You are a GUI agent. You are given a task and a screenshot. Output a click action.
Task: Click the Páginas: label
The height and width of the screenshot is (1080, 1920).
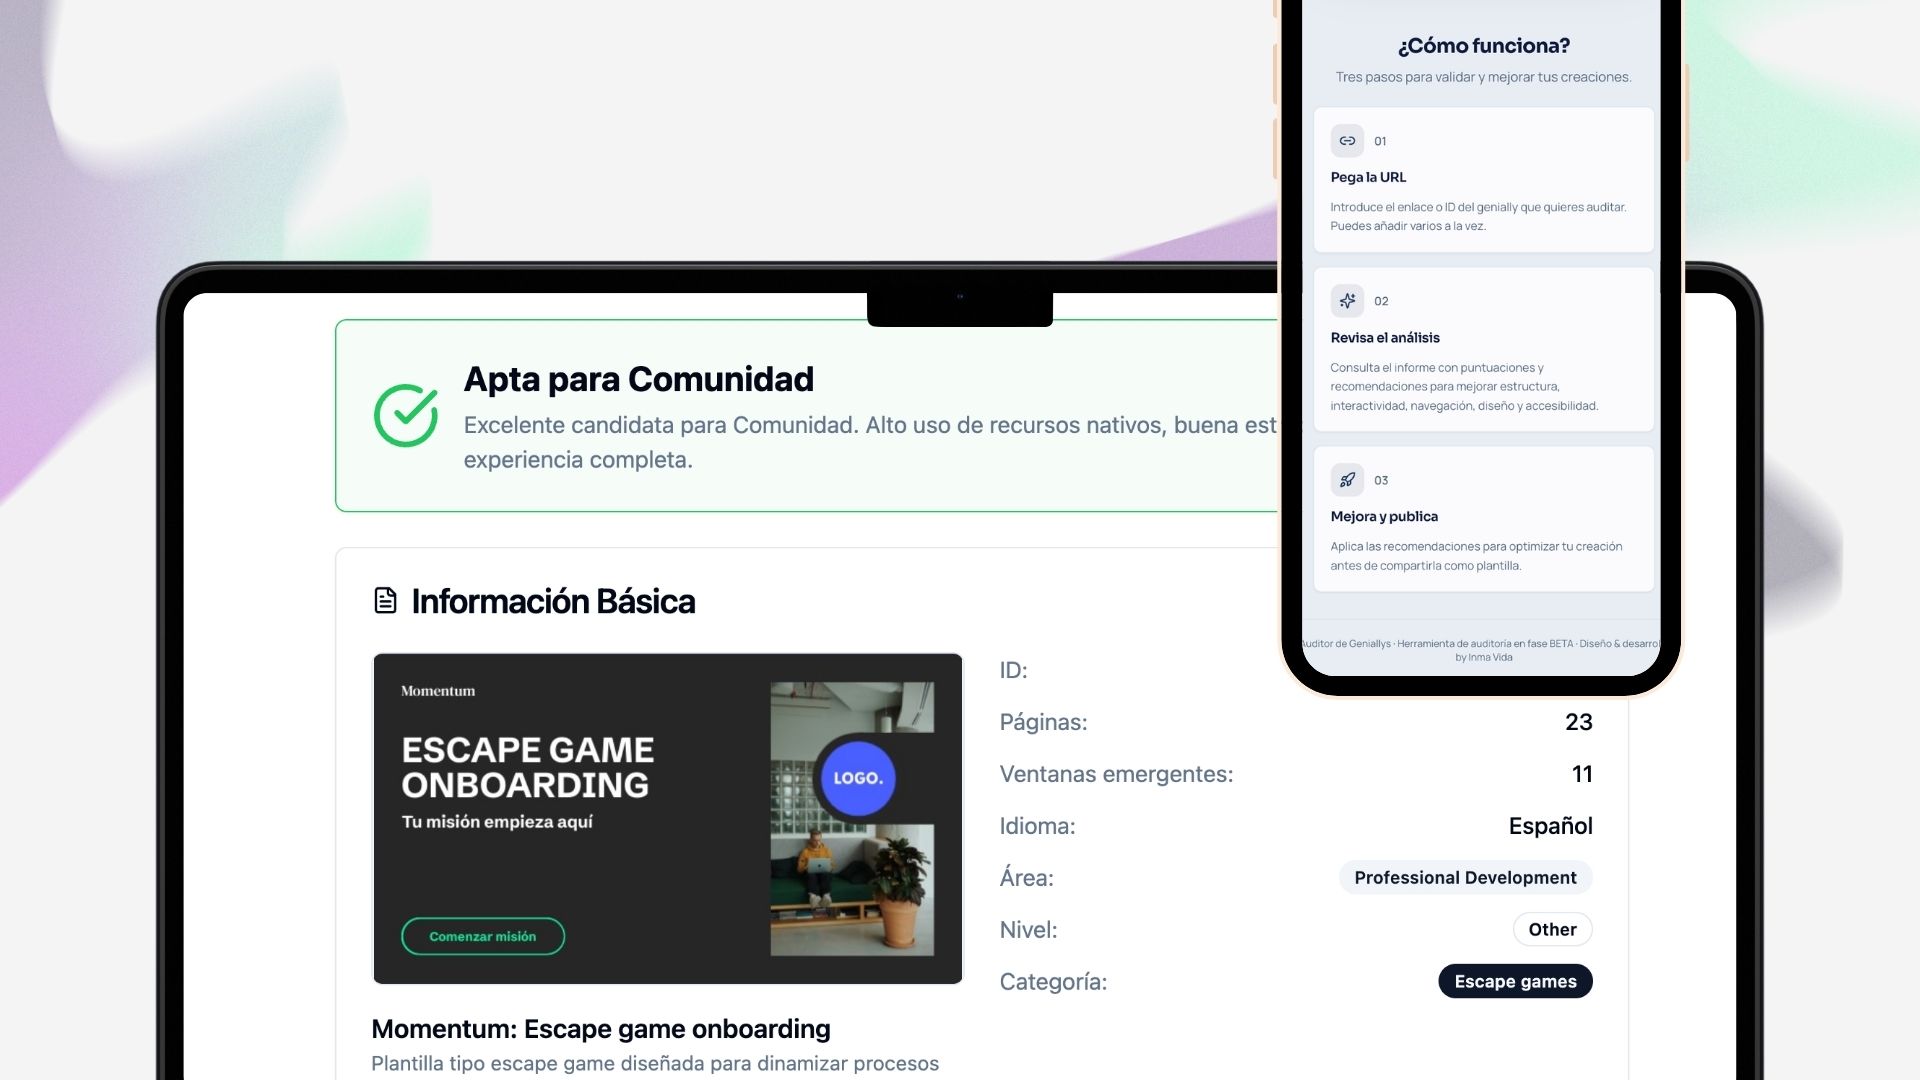[x=1043, y=722]
